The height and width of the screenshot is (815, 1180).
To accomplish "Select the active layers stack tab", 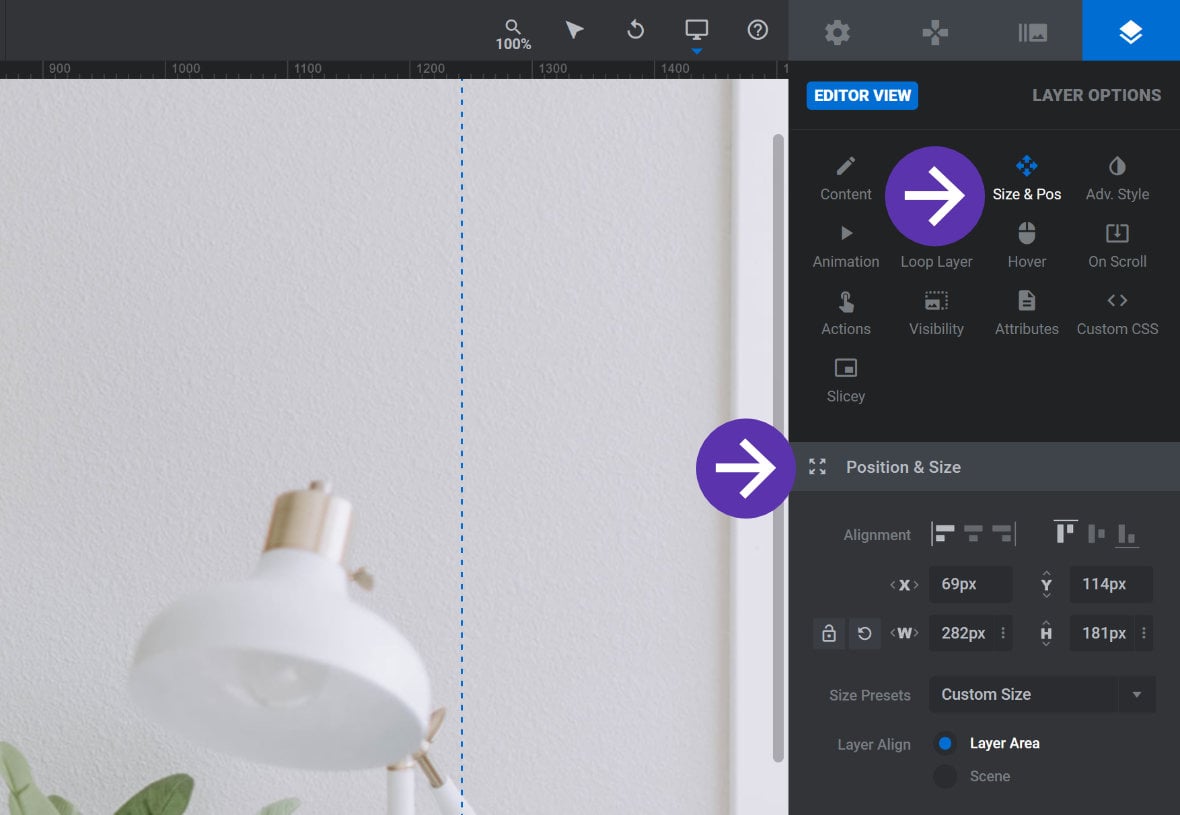I will coord(1130,31).
